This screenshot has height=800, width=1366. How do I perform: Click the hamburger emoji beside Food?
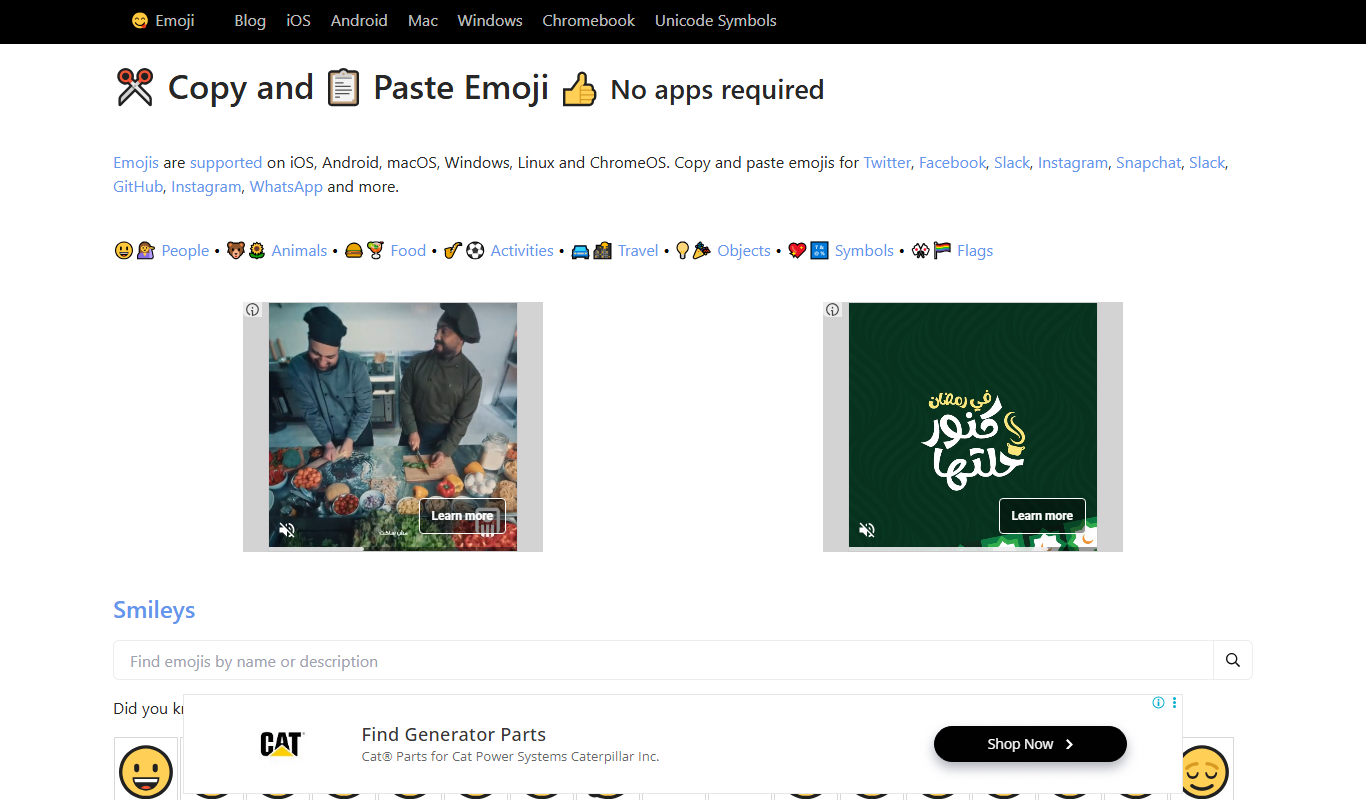[x=353, y=251]
